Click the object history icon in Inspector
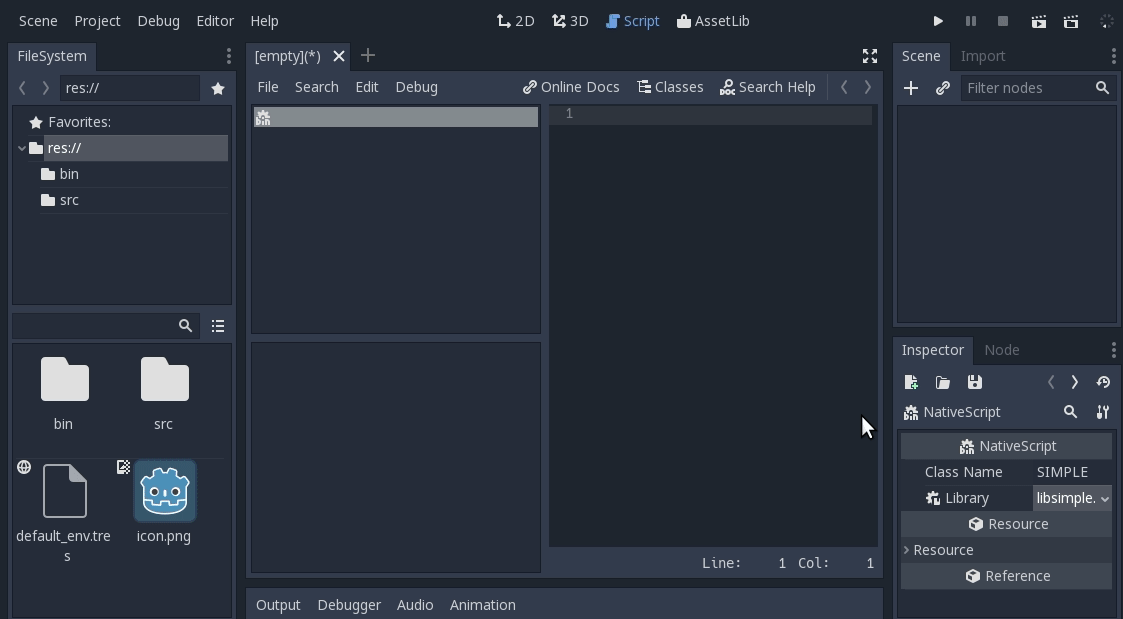The image size is (1123, 619). 1103,382
